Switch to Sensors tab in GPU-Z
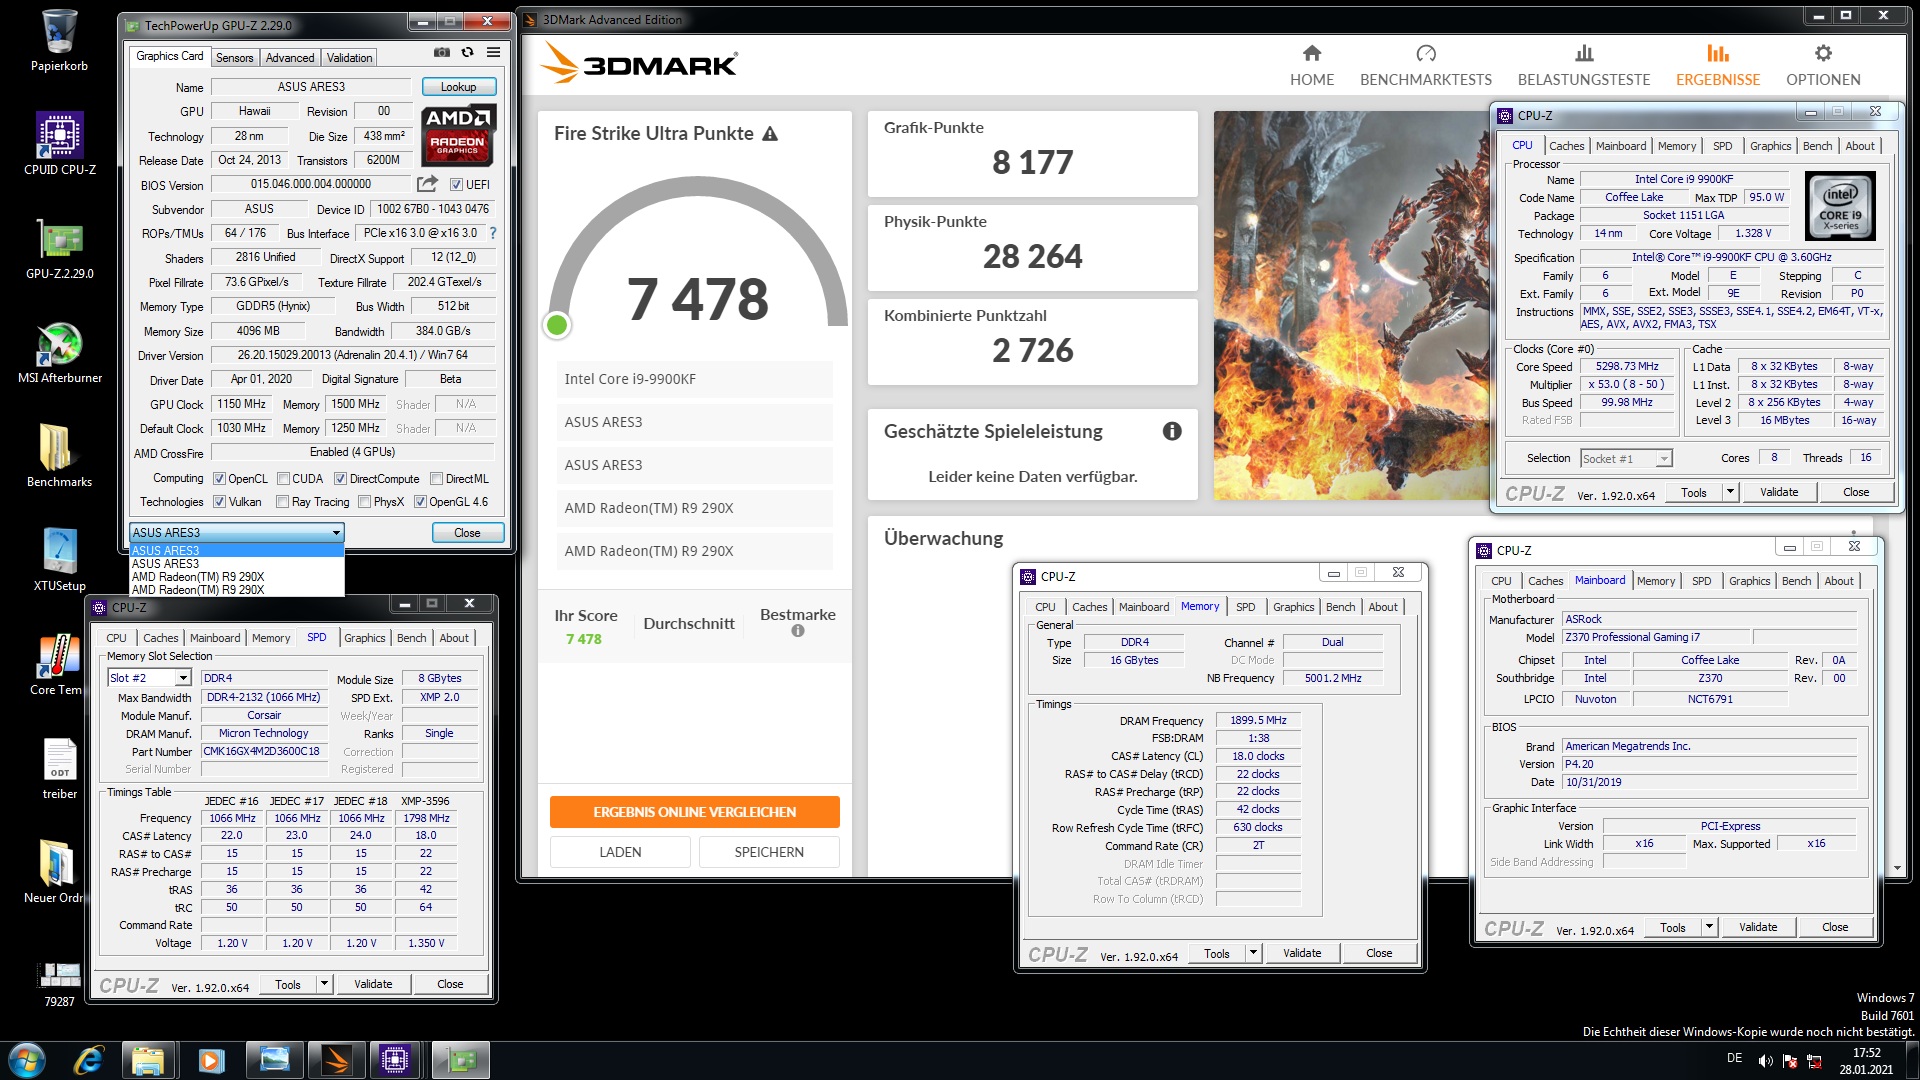The width and height of the screenshot is (1920, 1080). click(x=234, y=58)
